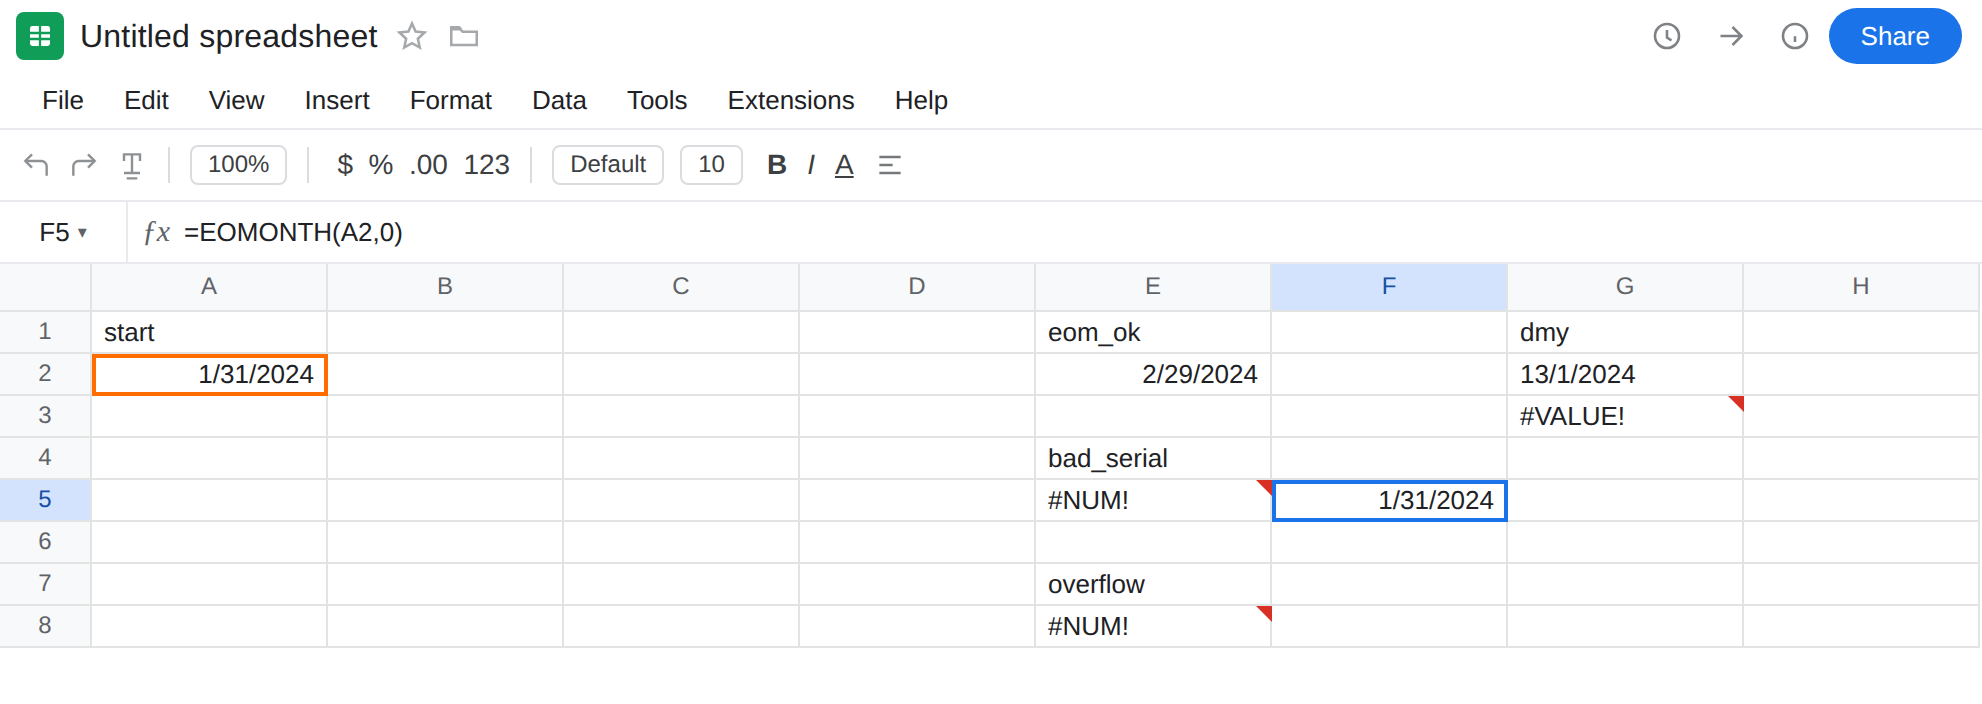Click the .00 decimal places button
Screen dimensions: 1982x704
point(429,165)
